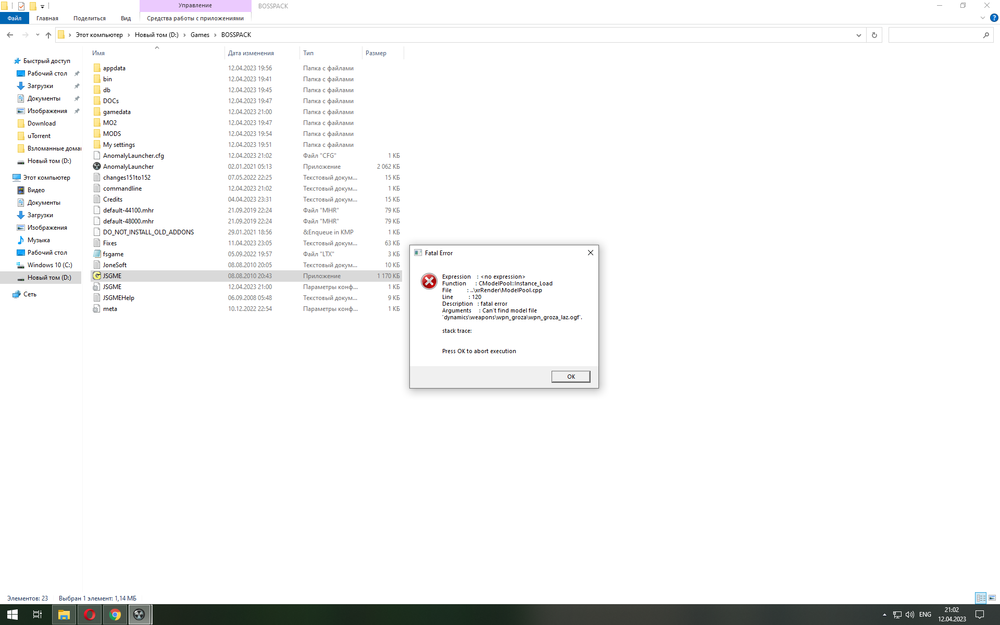This screenshot has height=625, width=1000.
Task: Open Сеть in navigation pane
Action: [x=30, y=294]
